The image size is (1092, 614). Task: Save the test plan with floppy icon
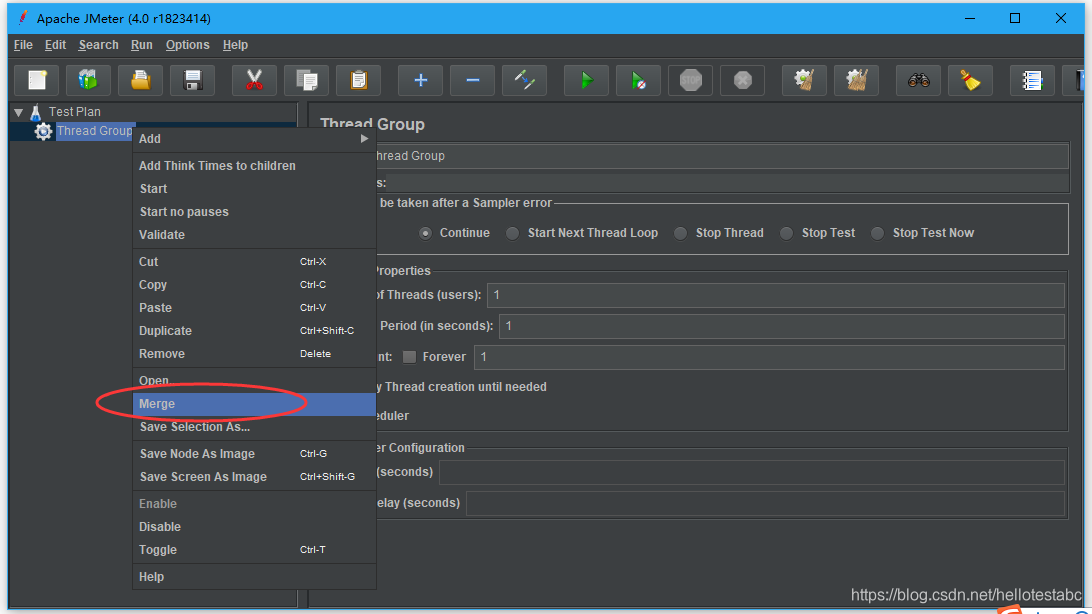coord(192,81)
